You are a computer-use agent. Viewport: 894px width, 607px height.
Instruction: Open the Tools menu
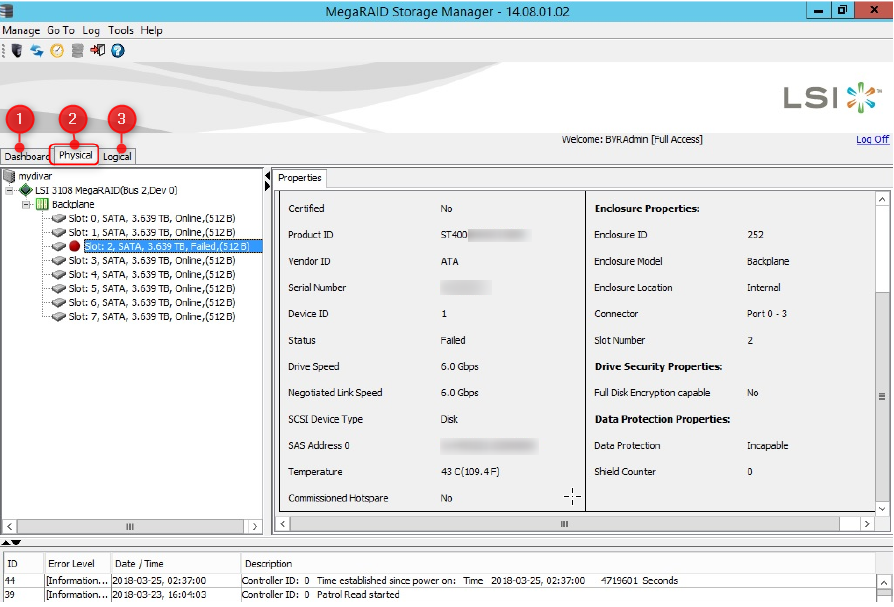(120, 31)
